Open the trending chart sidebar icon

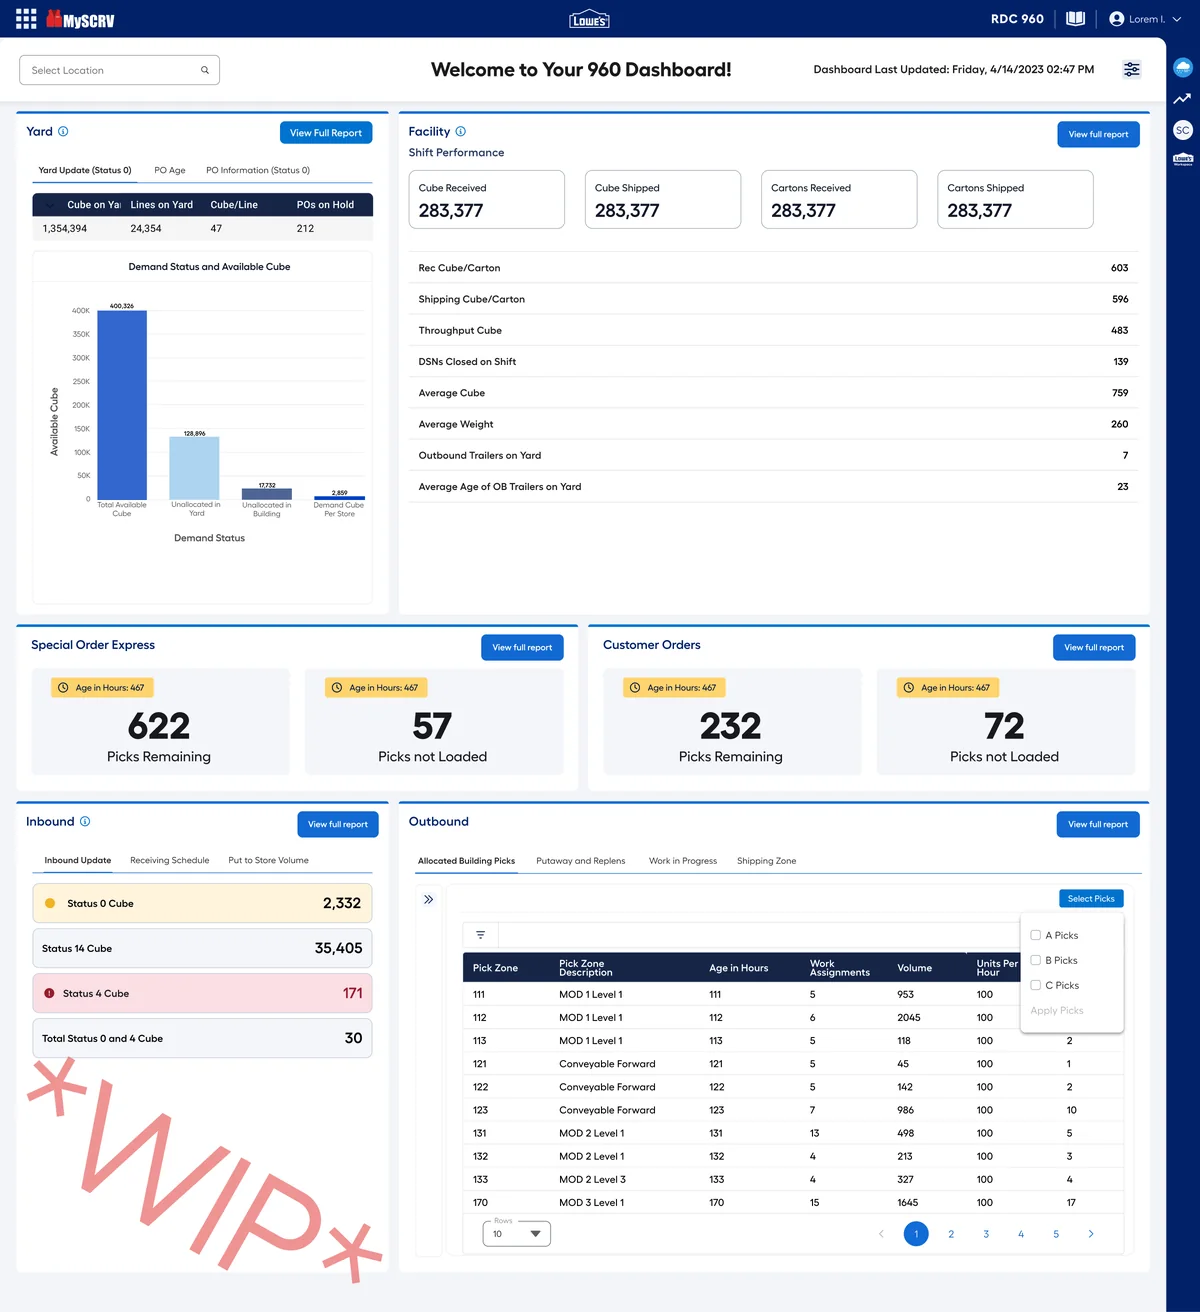1183,98
